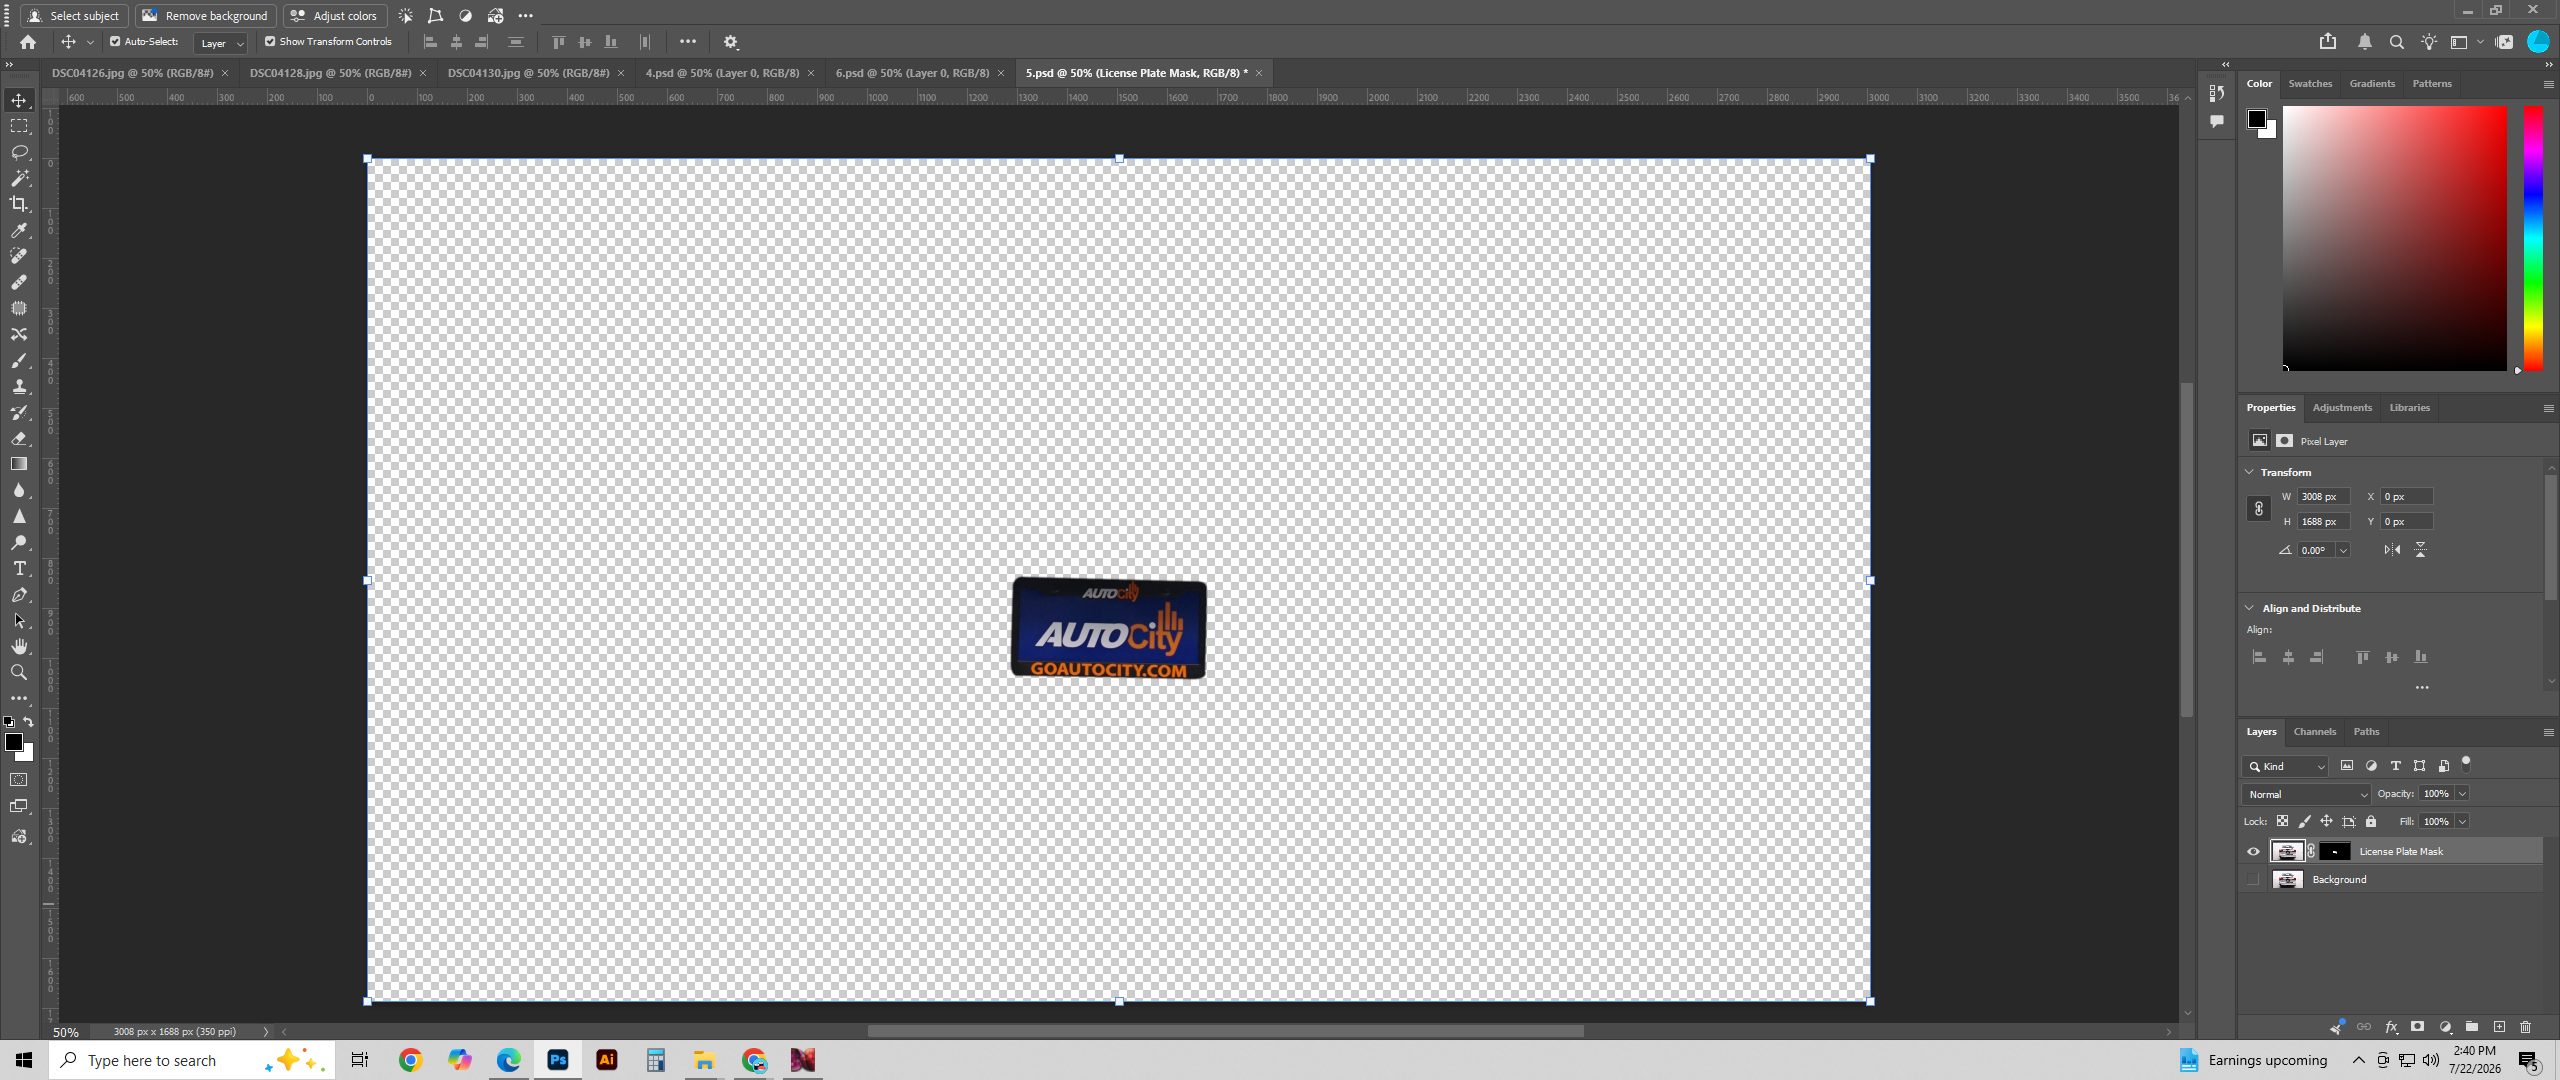Viewport: 2560px width, 1080px height.
Task: Show the Background layer
Action: [2253, 880]
